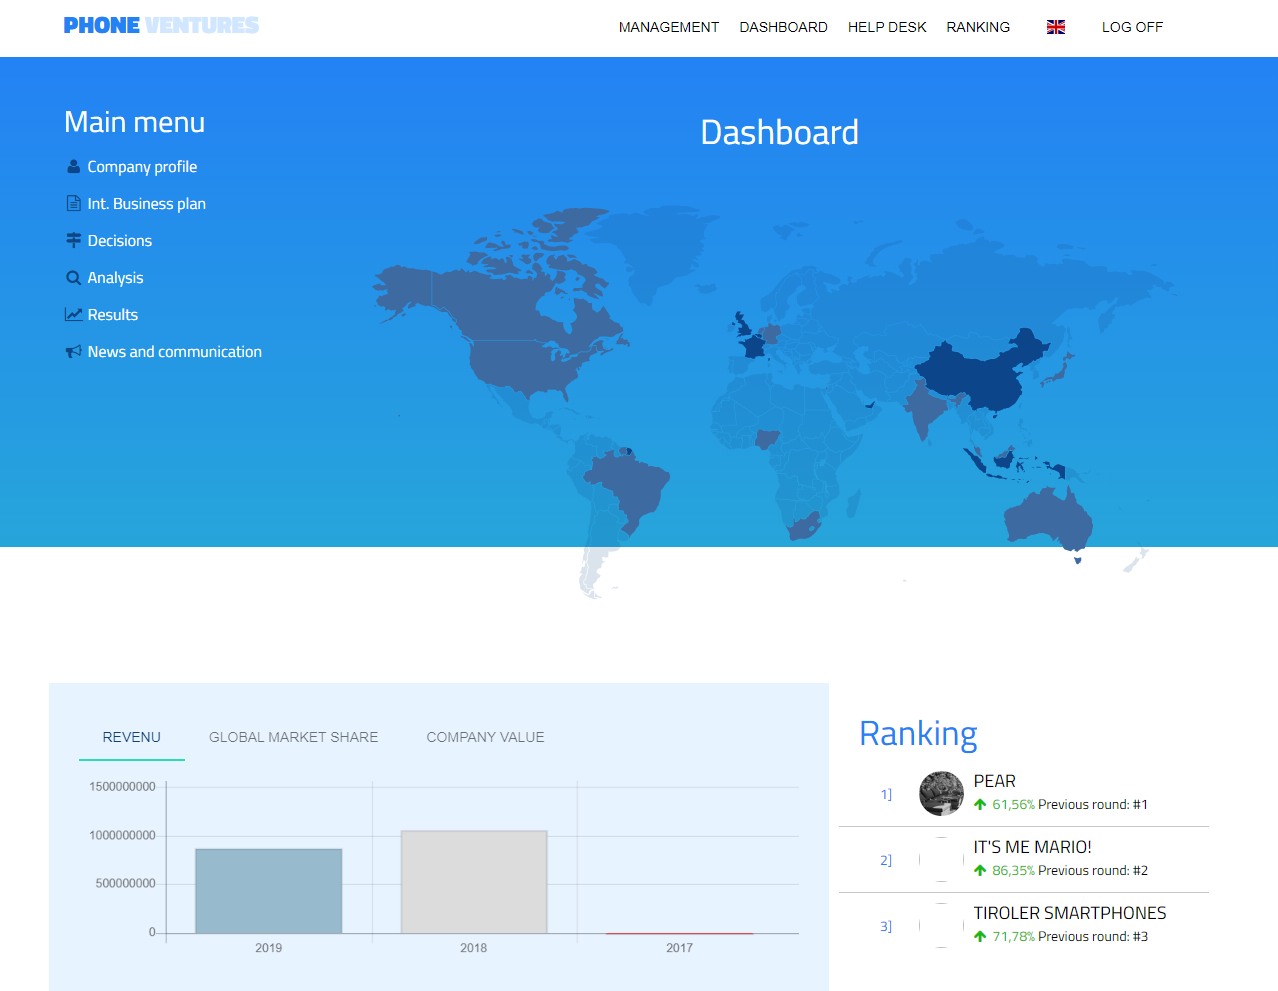Image resolution: width=1278 pixels, height=991 pixels.
Task: Open the Management menu
Action: point(668,27)
